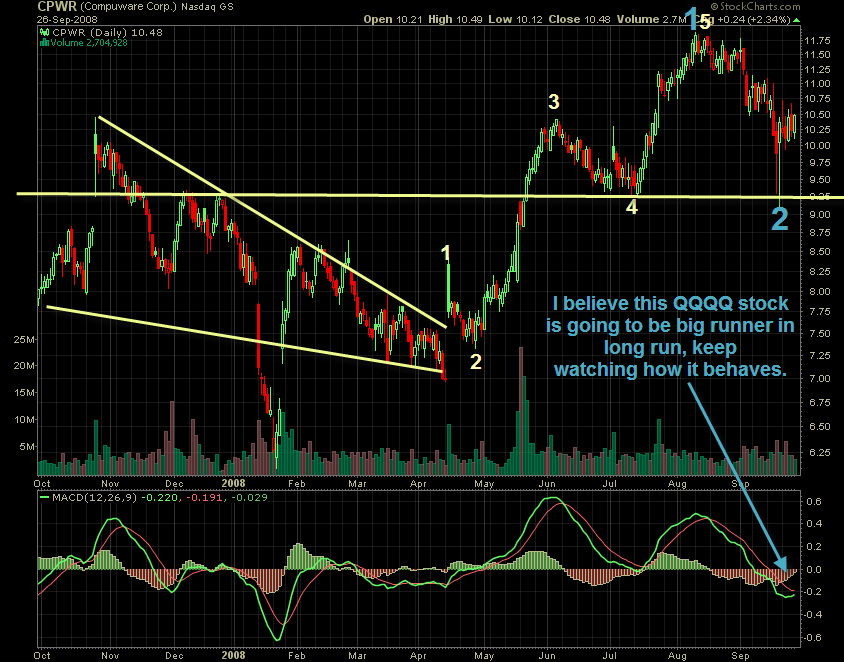Click the Low 10.12 value
844x662 pixels.
pos(516,19)
